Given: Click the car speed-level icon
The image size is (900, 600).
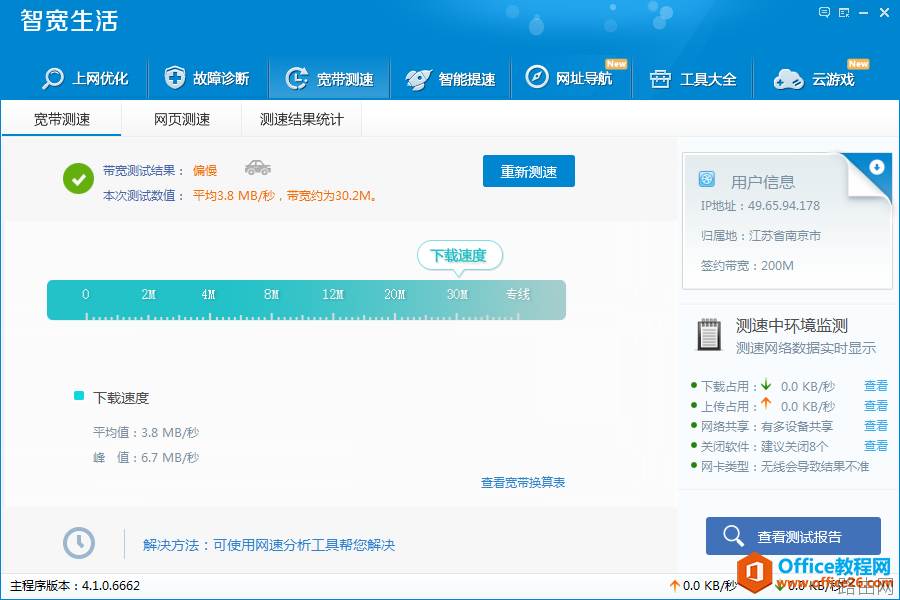Looking at the screenshot, I should [258, 168].
